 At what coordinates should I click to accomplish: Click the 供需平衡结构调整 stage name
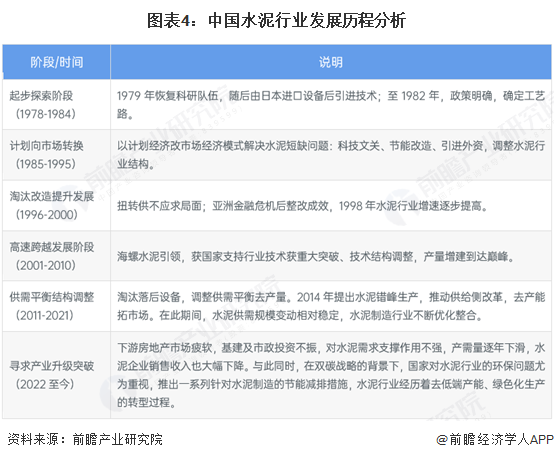point(52,297)
